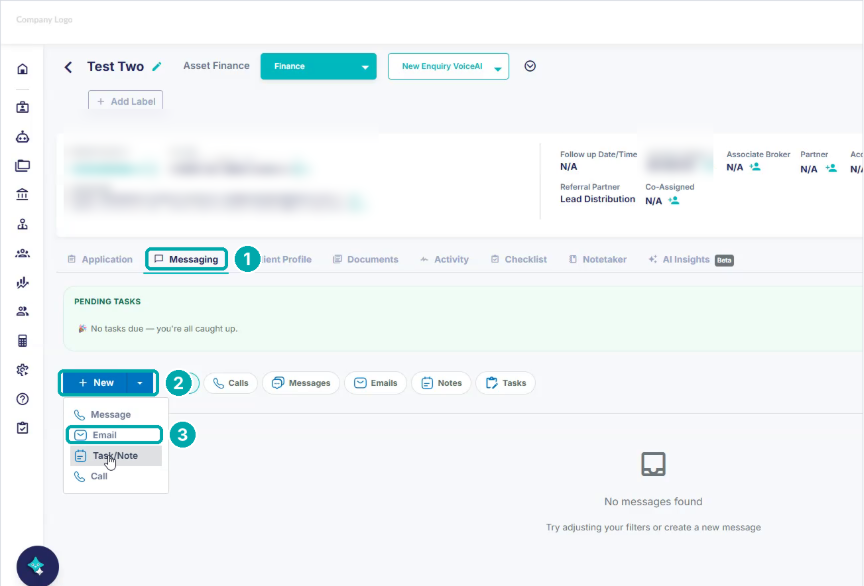Switch to the AI Insights tab
The height and width of the screenshot is (586, 864).
click(691, 259)
